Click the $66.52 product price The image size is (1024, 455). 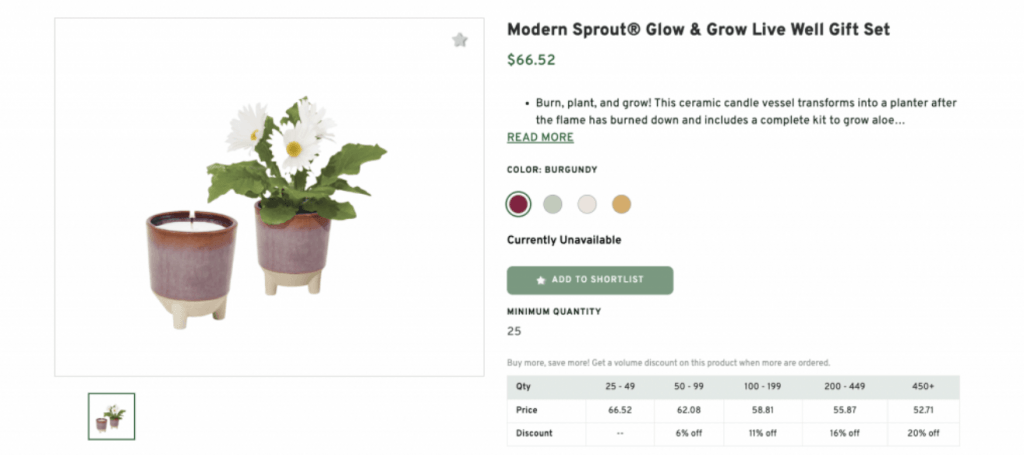coord(531,60)
